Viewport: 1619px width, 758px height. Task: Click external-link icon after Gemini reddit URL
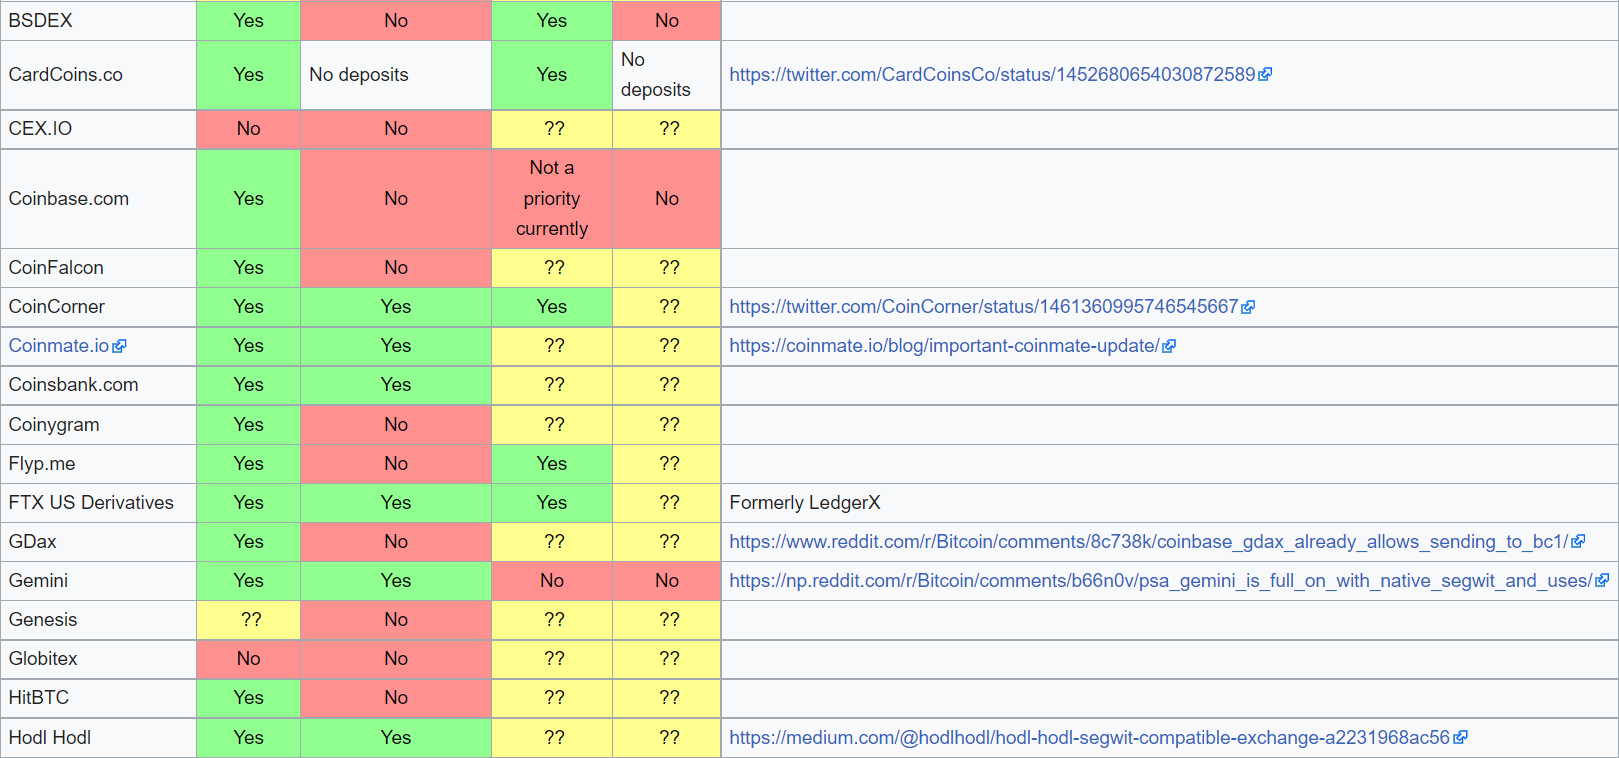point(1602,581)
